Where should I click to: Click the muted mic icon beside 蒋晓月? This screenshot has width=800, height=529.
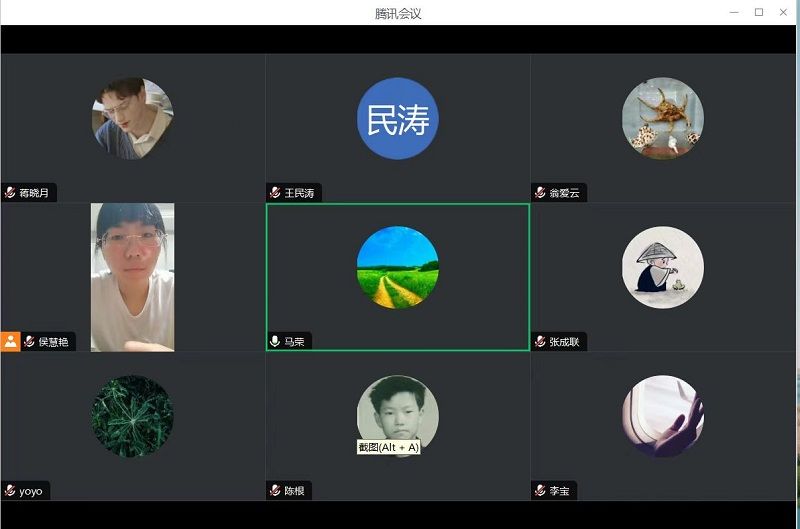pyautogui.click(x=10, y=192)
